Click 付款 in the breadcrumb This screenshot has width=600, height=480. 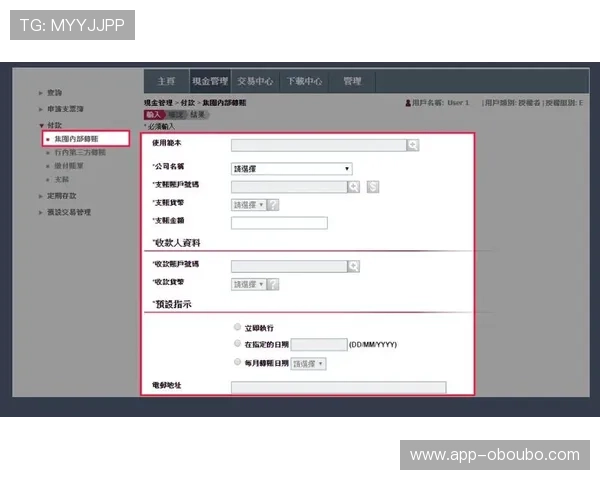188,103
